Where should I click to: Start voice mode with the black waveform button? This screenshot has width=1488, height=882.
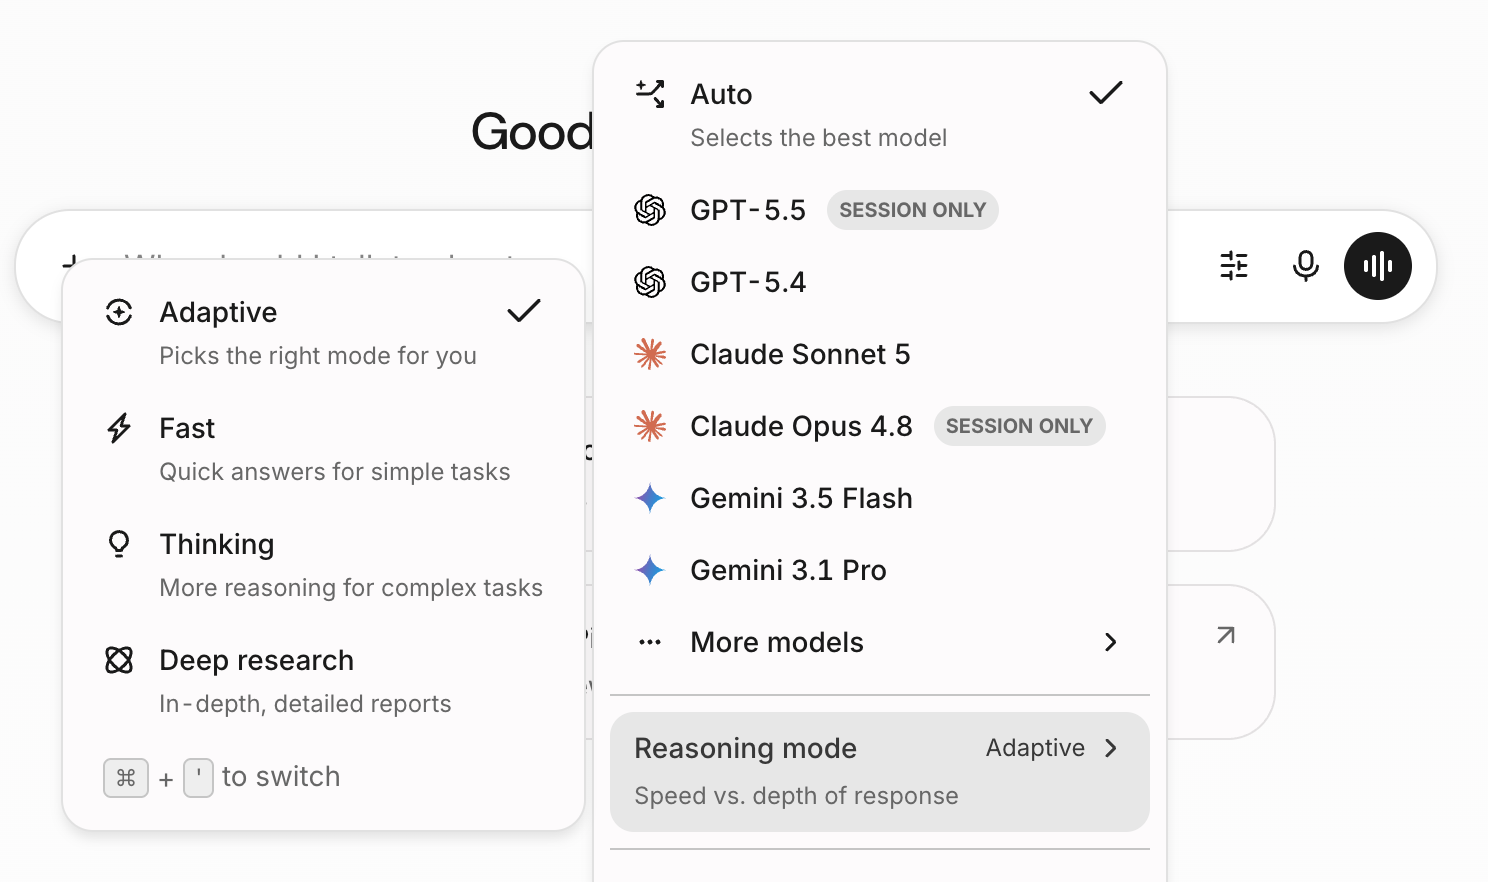click(x=1378, y=266)
